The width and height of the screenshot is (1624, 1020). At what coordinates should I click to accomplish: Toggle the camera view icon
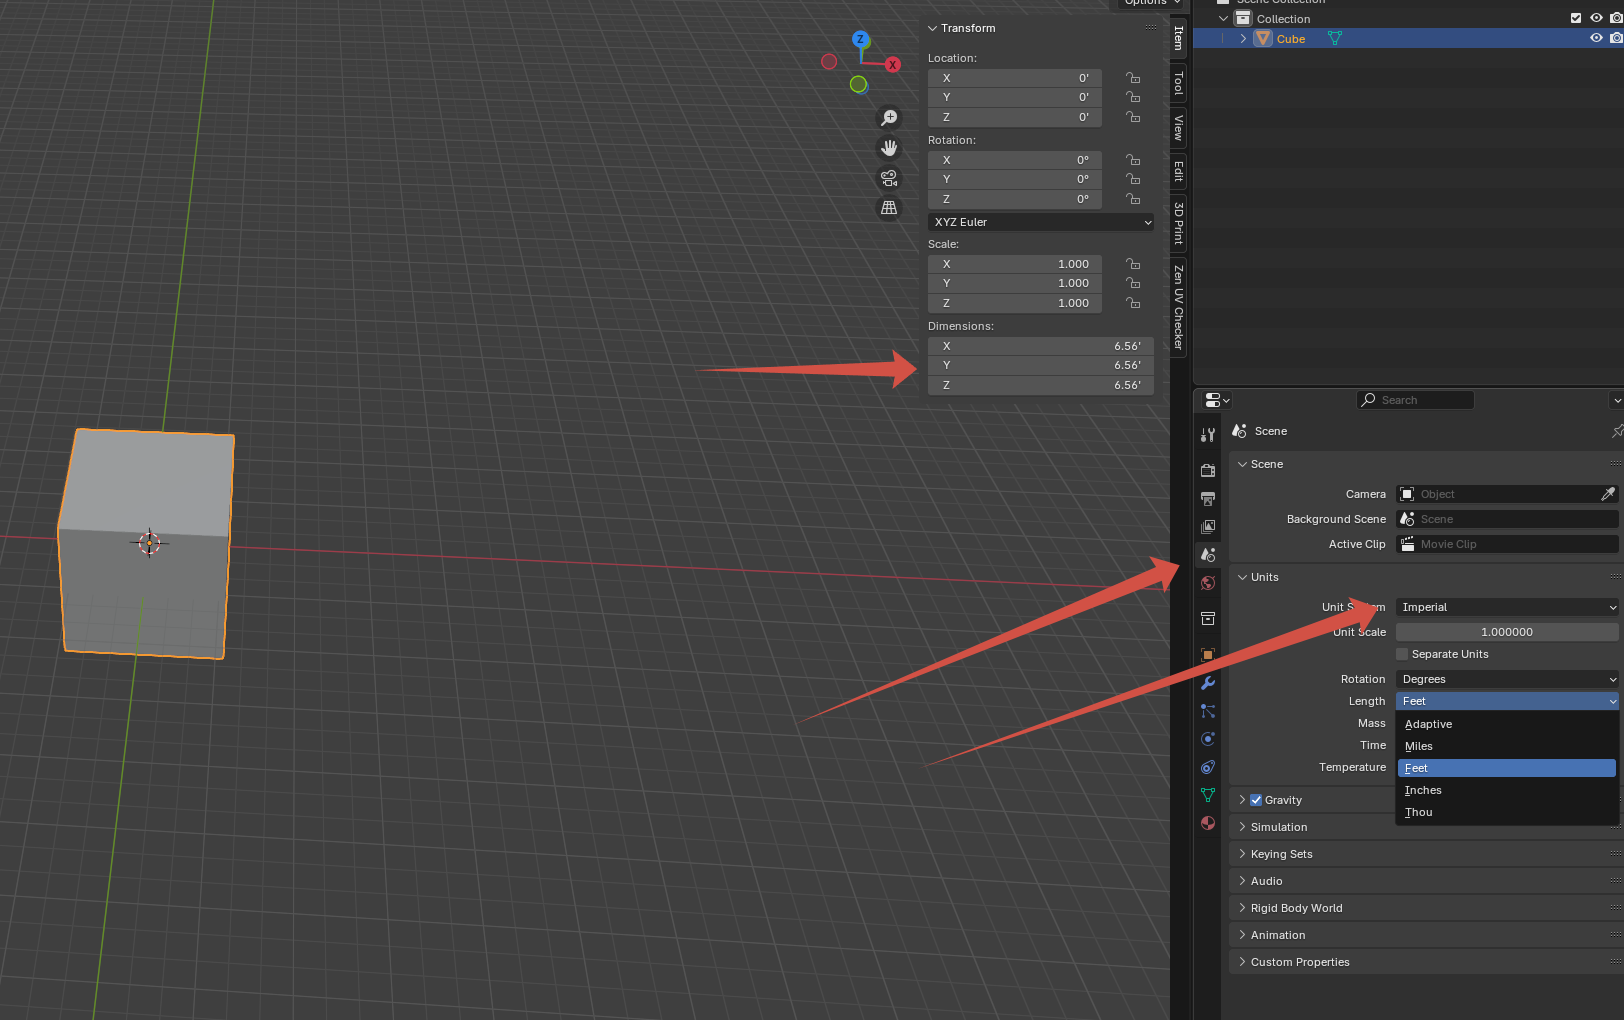pos(889,178)
